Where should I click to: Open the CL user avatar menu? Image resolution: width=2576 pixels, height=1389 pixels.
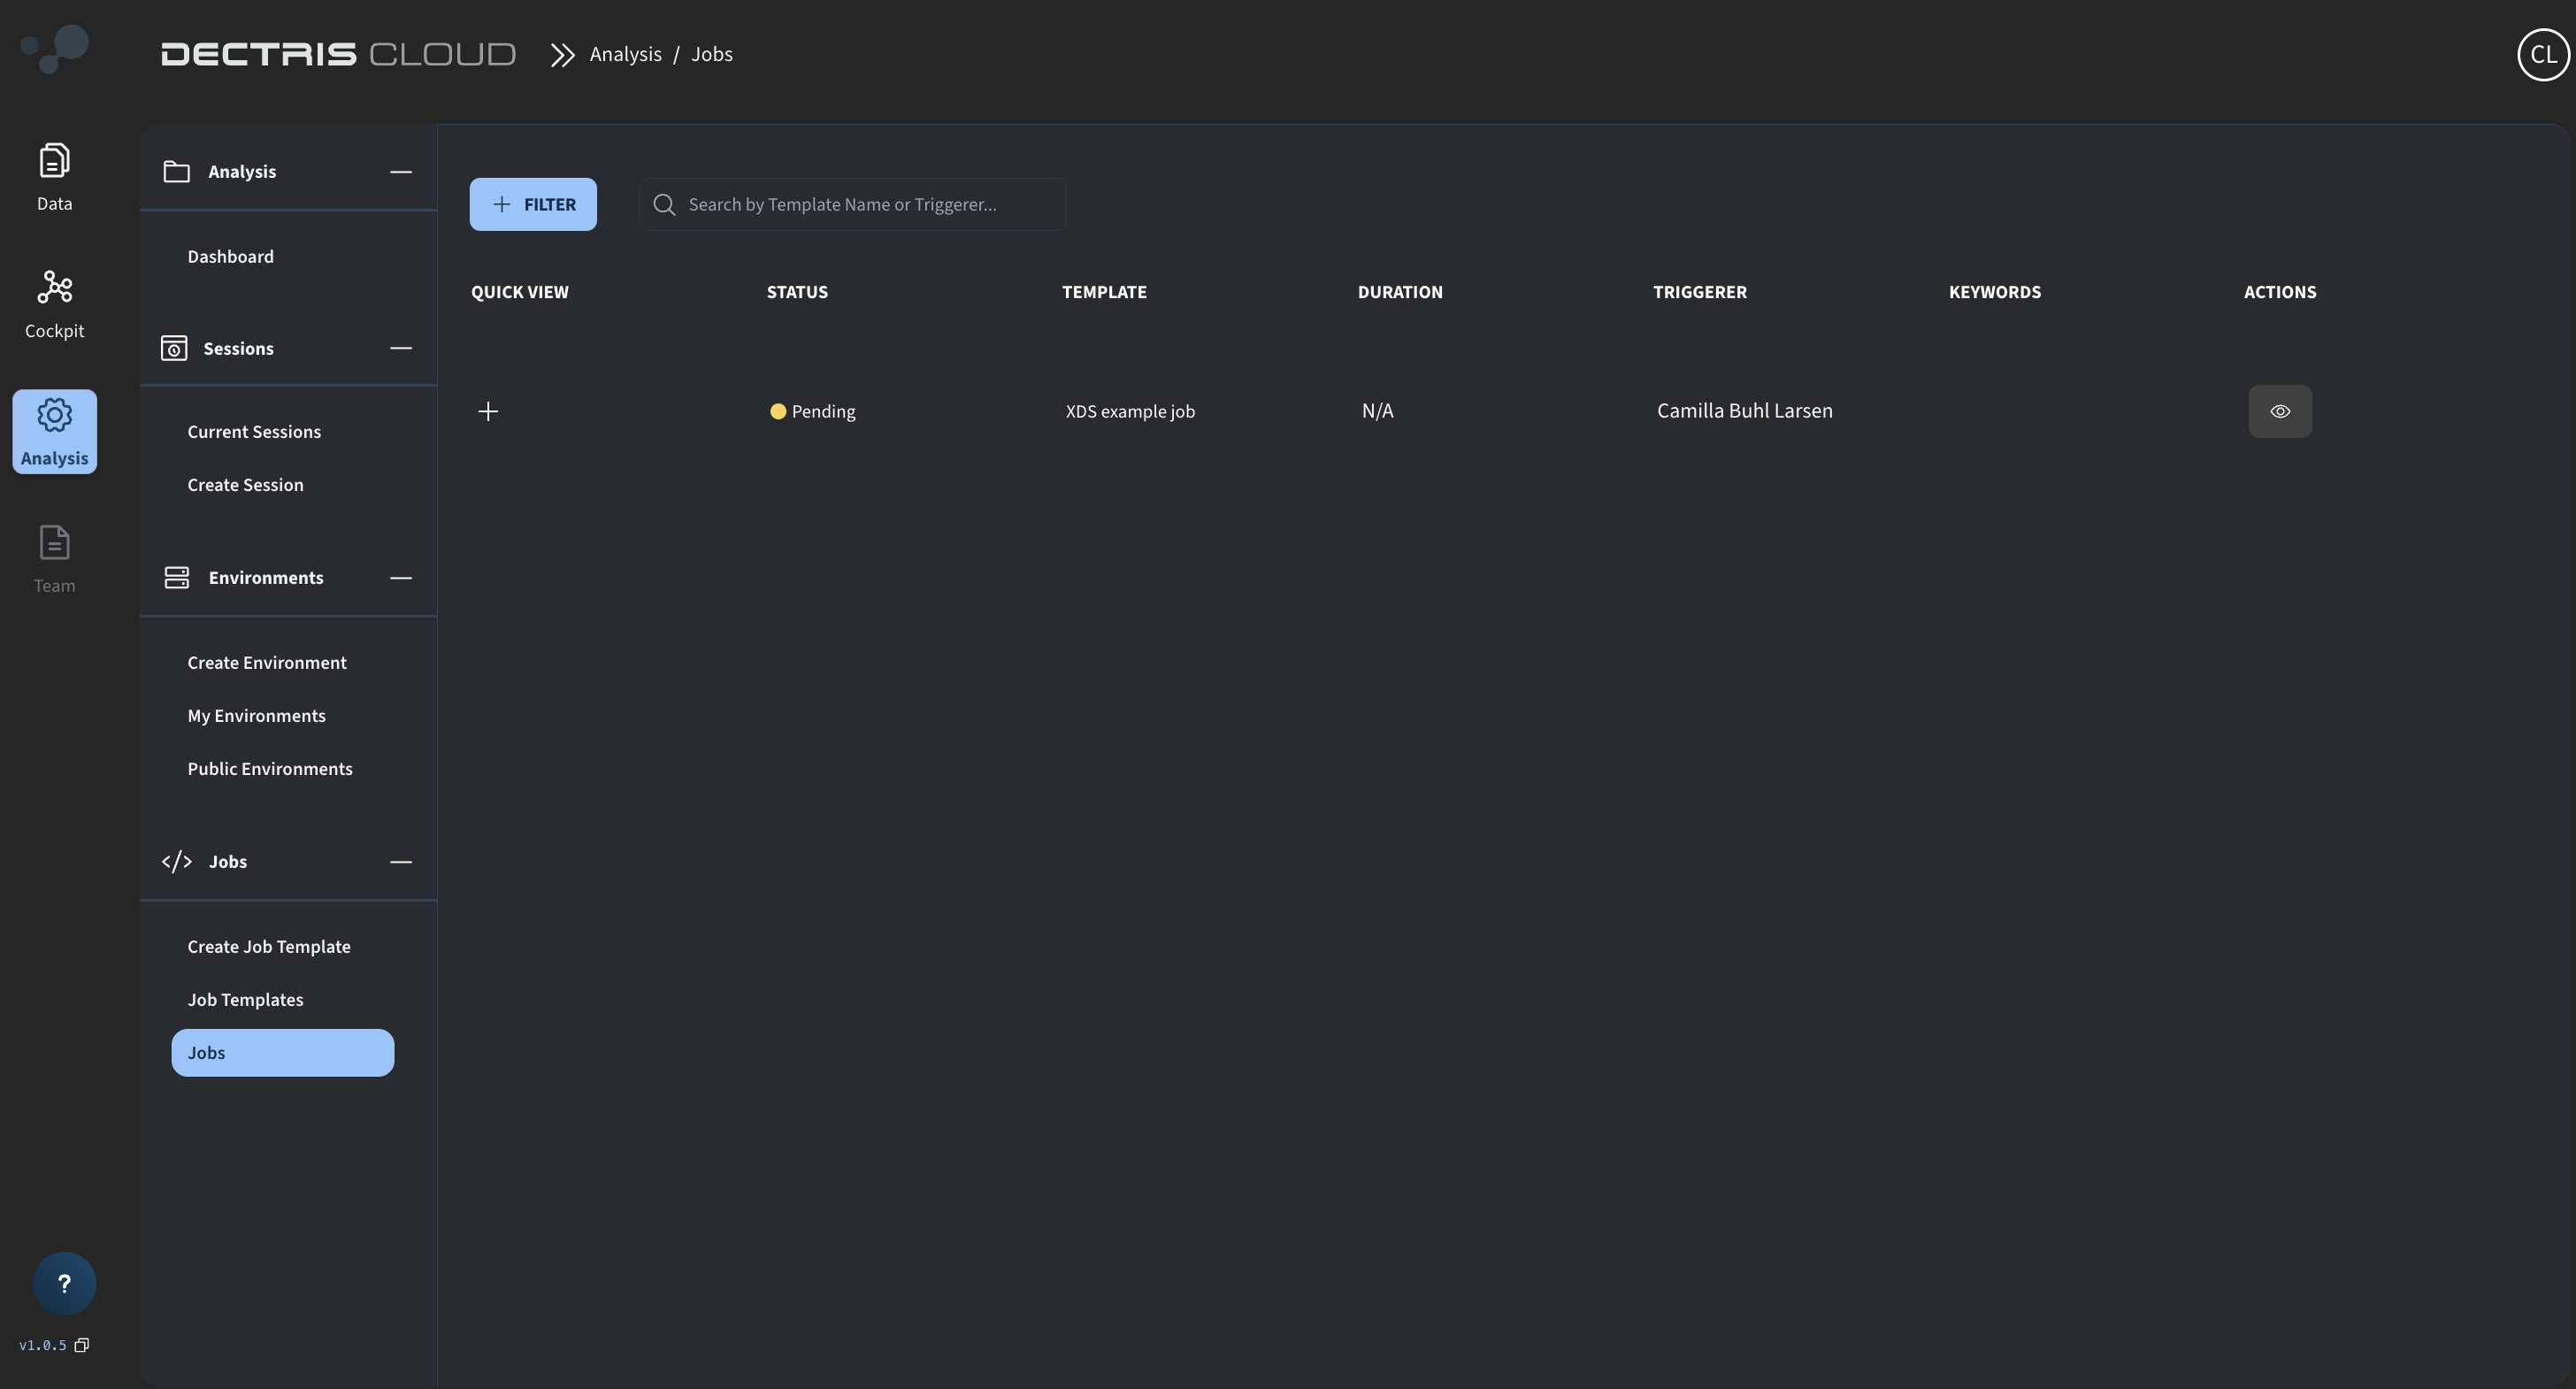2543,54
